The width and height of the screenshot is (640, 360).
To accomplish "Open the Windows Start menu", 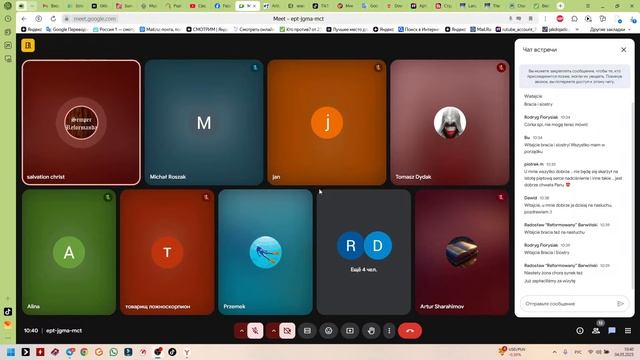I will tap(11, 352).
